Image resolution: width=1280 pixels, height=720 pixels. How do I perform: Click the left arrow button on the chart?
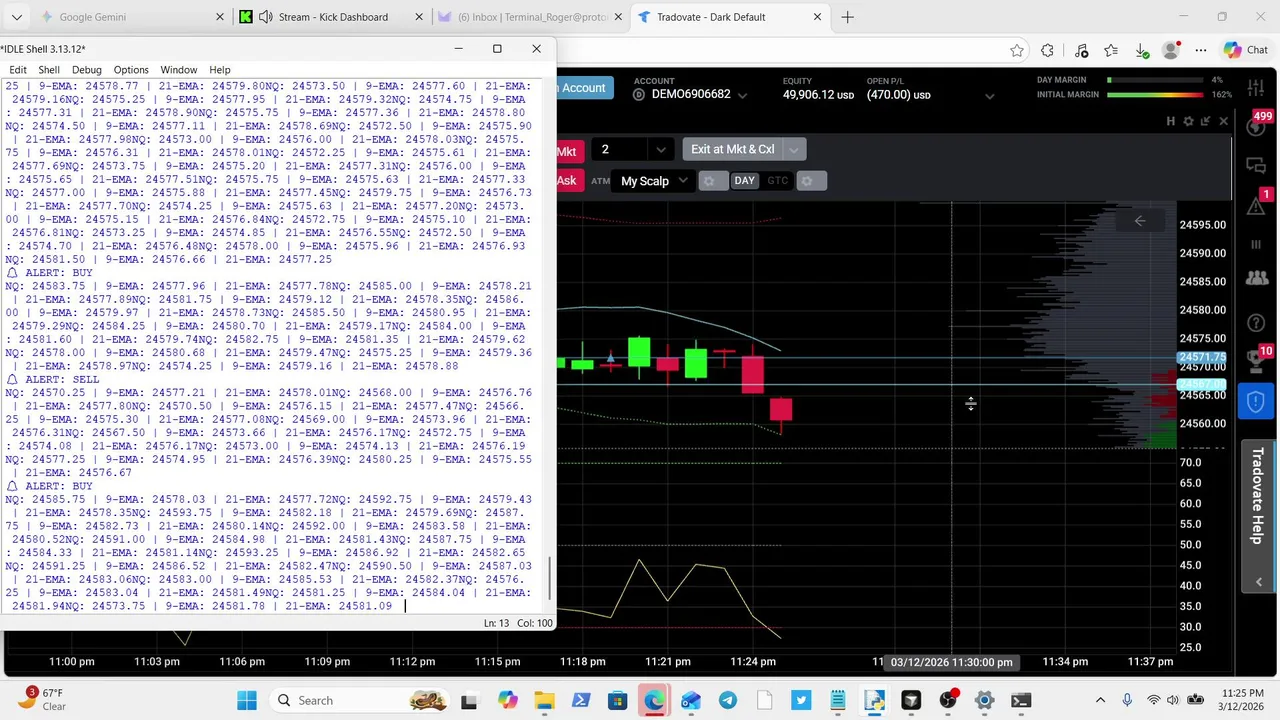[x=1140, y=221]
